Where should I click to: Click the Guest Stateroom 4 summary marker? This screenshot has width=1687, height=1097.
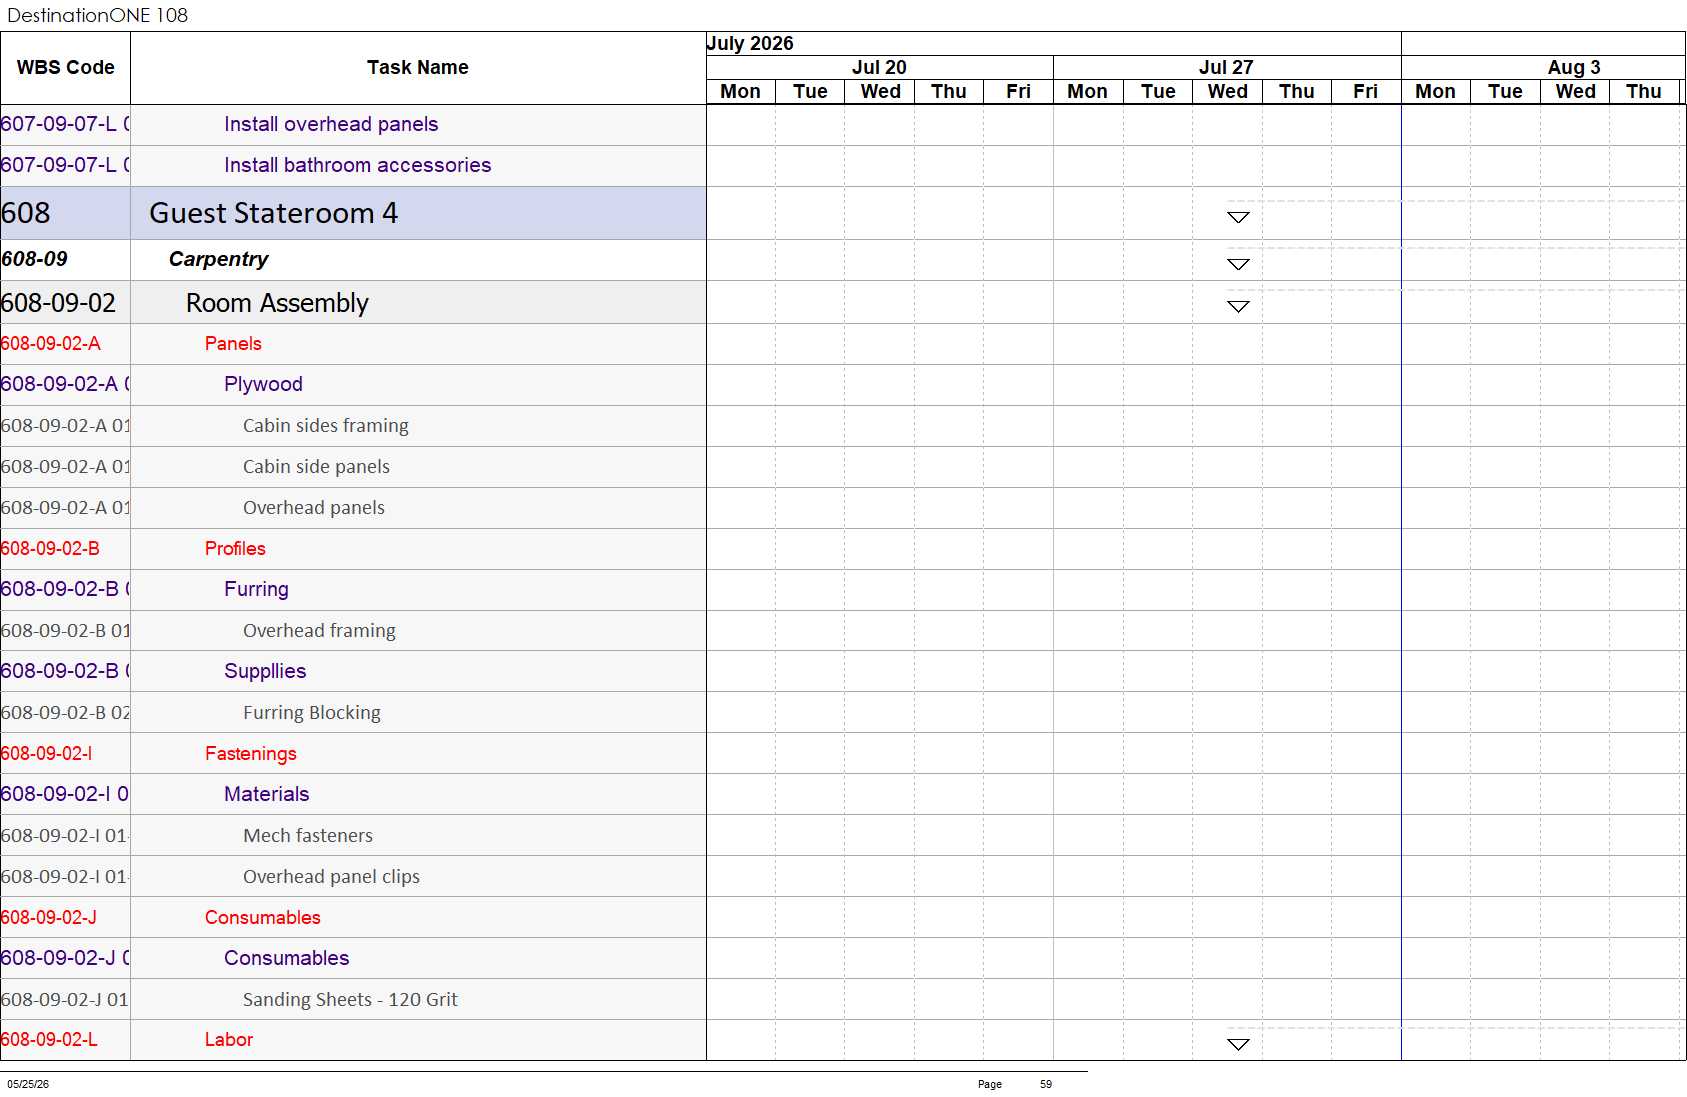point(1238,217)
